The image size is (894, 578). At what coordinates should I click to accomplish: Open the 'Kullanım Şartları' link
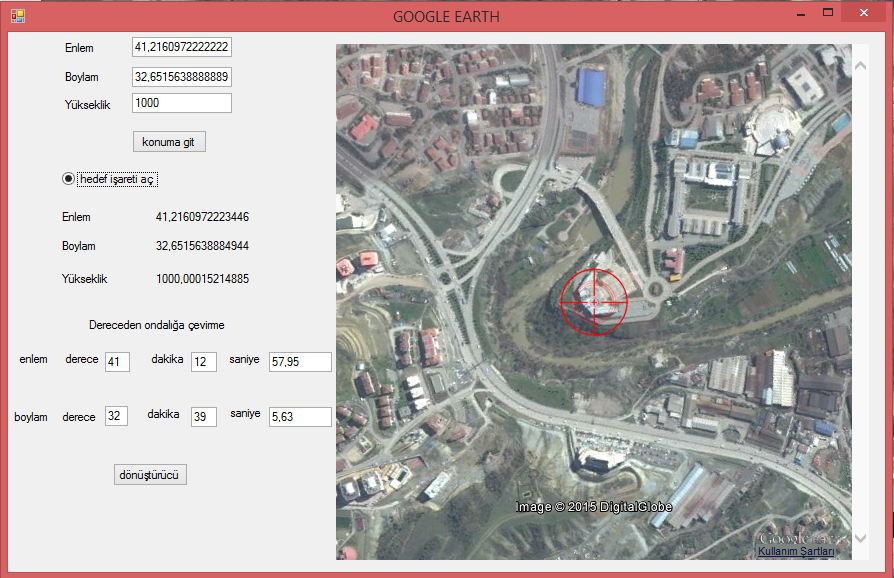pos(796,551)
